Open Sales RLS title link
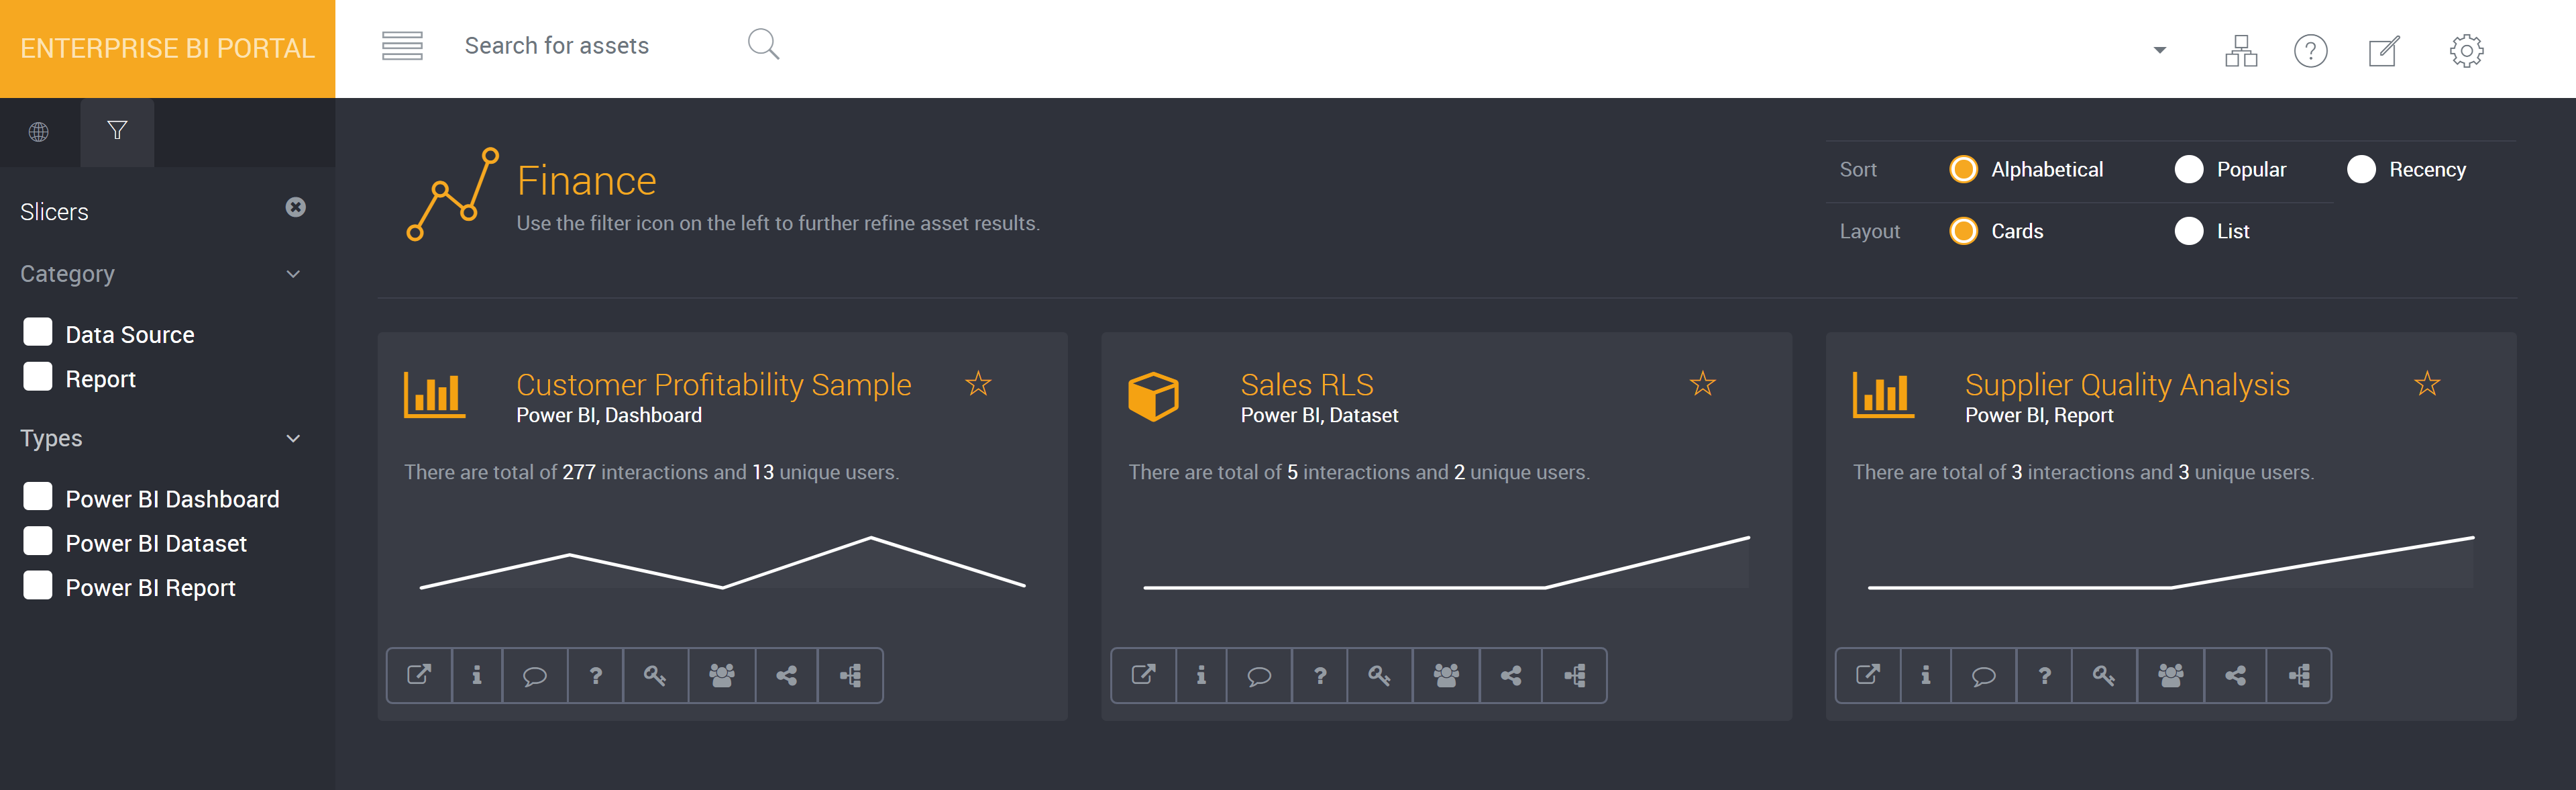 click(x=1306, y=384)
